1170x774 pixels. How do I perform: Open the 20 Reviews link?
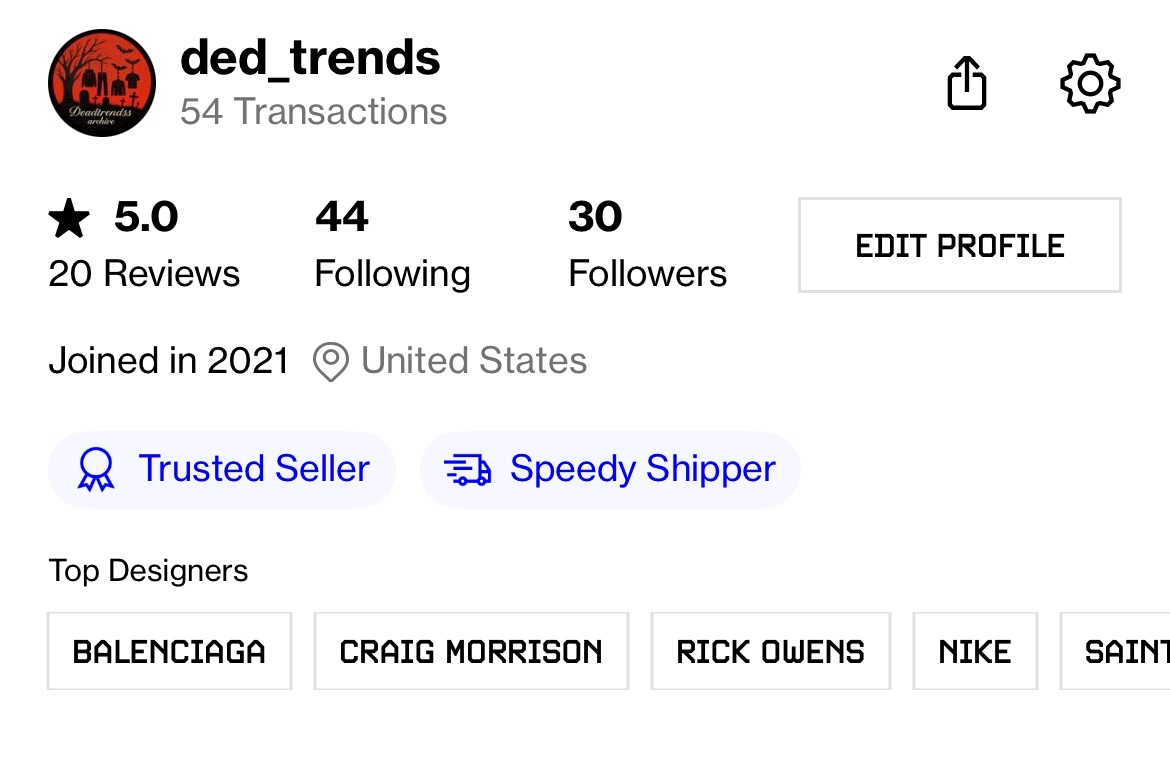click(x=144, y=273)
